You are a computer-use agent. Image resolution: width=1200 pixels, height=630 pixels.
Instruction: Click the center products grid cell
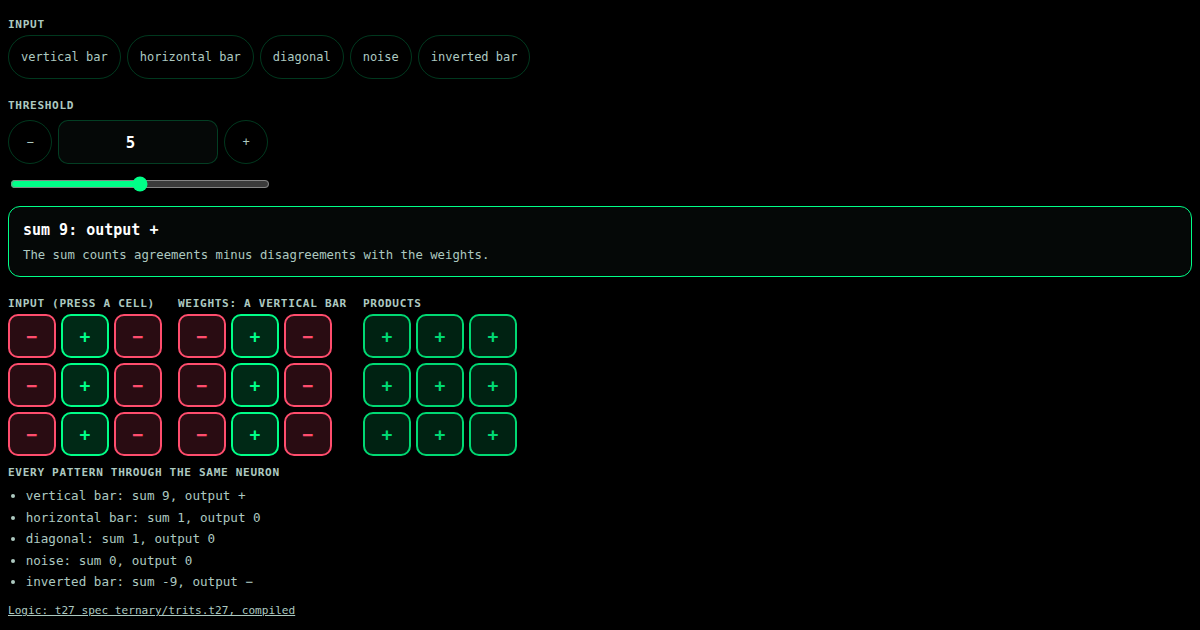(440, 385)
